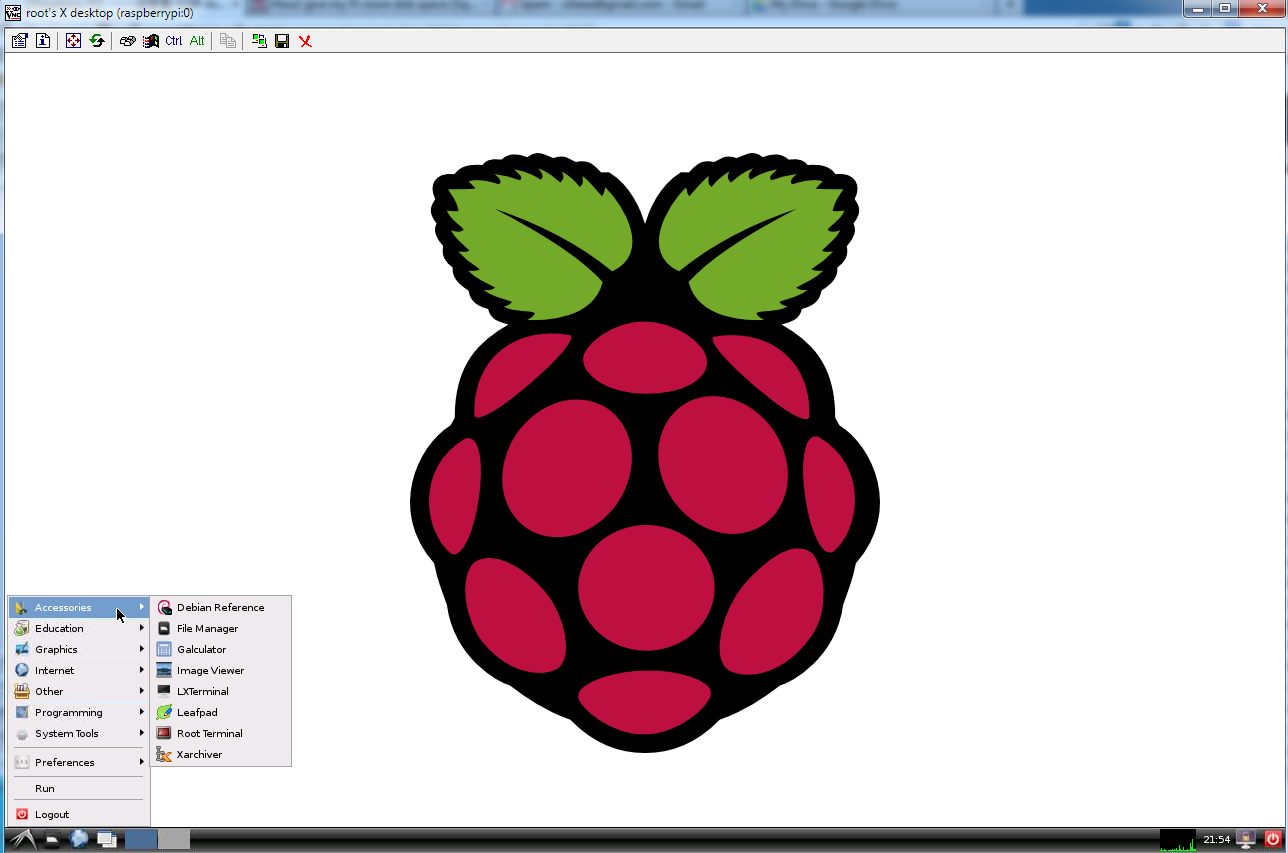
Task: Click the 21:54 taskbar clock
Action: pyautogui.click(x=1216, y=840)
